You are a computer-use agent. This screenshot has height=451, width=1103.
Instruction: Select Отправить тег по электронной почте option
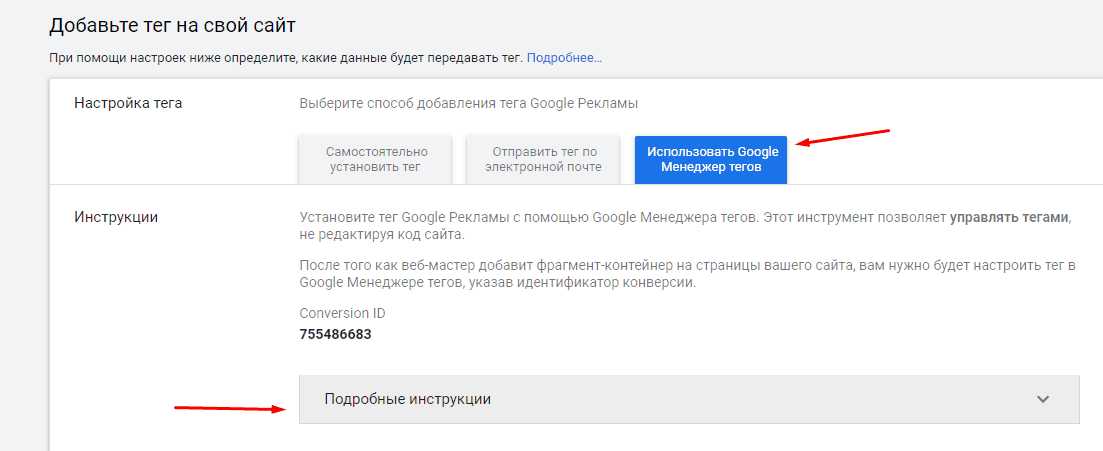pyautogui.click(x=542, y=160)
